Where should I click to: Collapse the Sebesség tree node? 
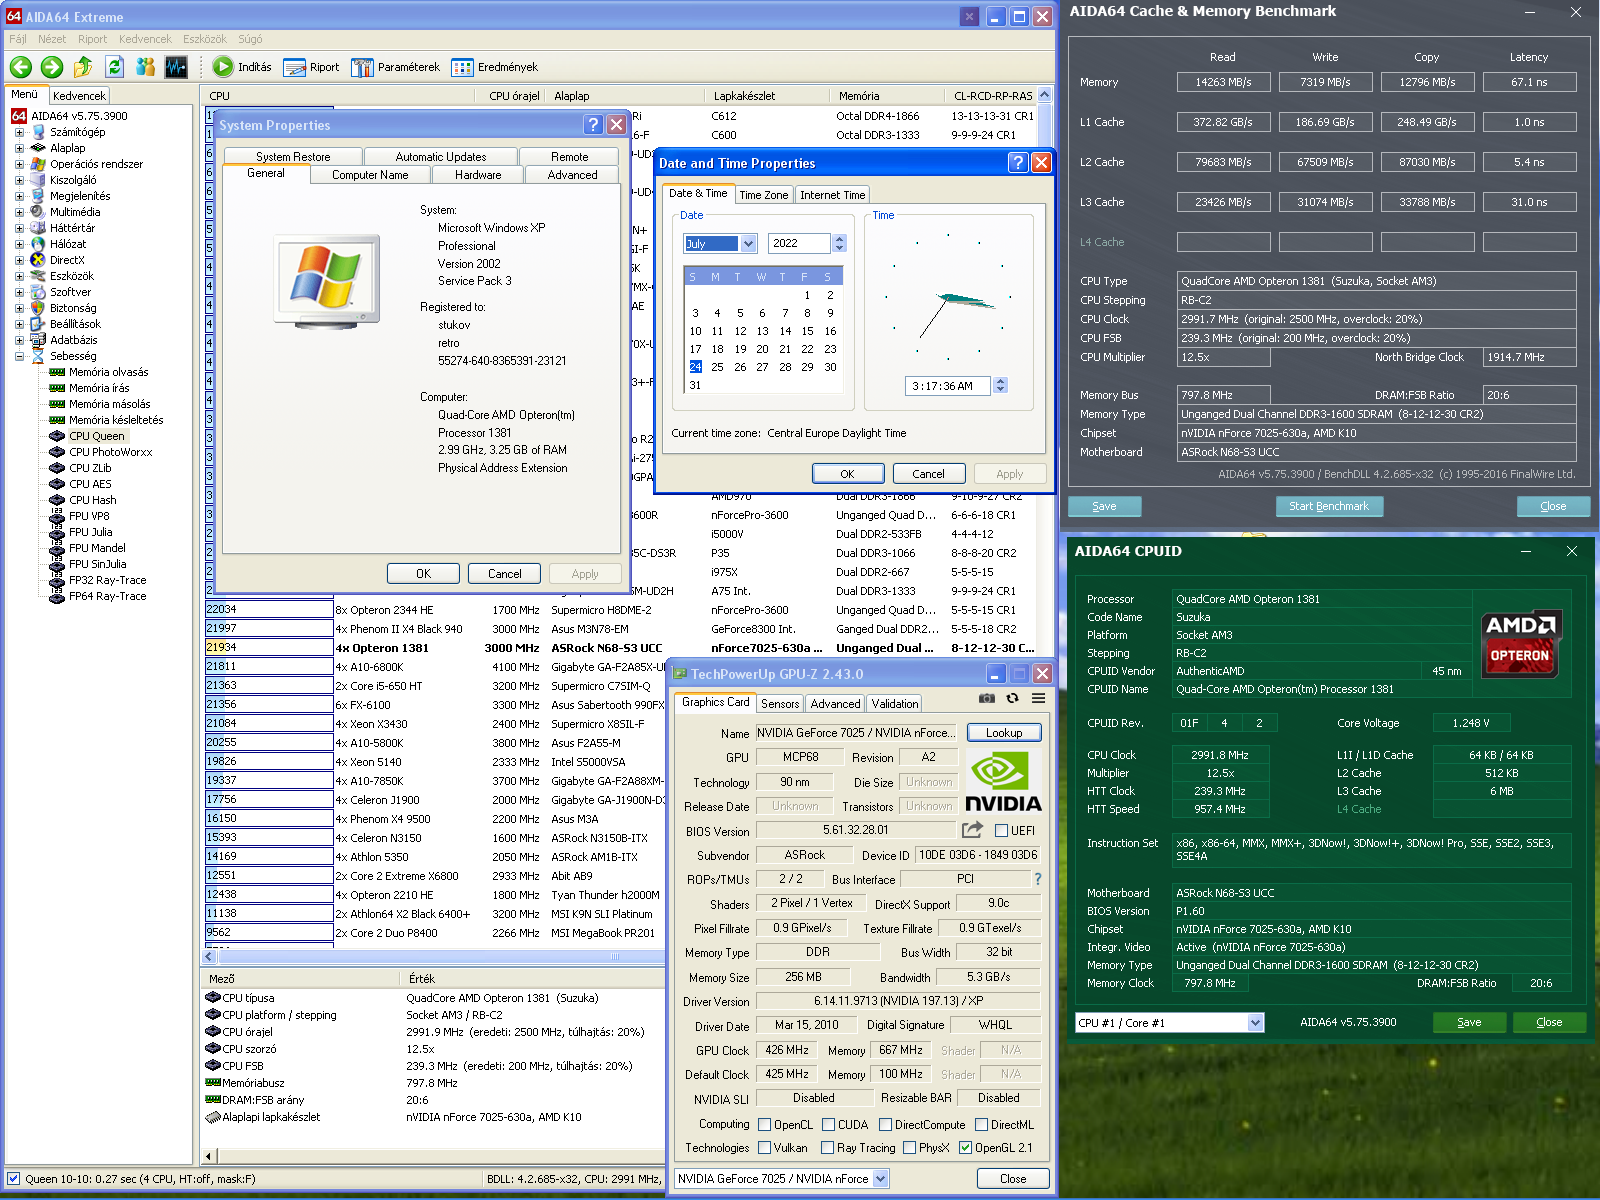point(19,356)
